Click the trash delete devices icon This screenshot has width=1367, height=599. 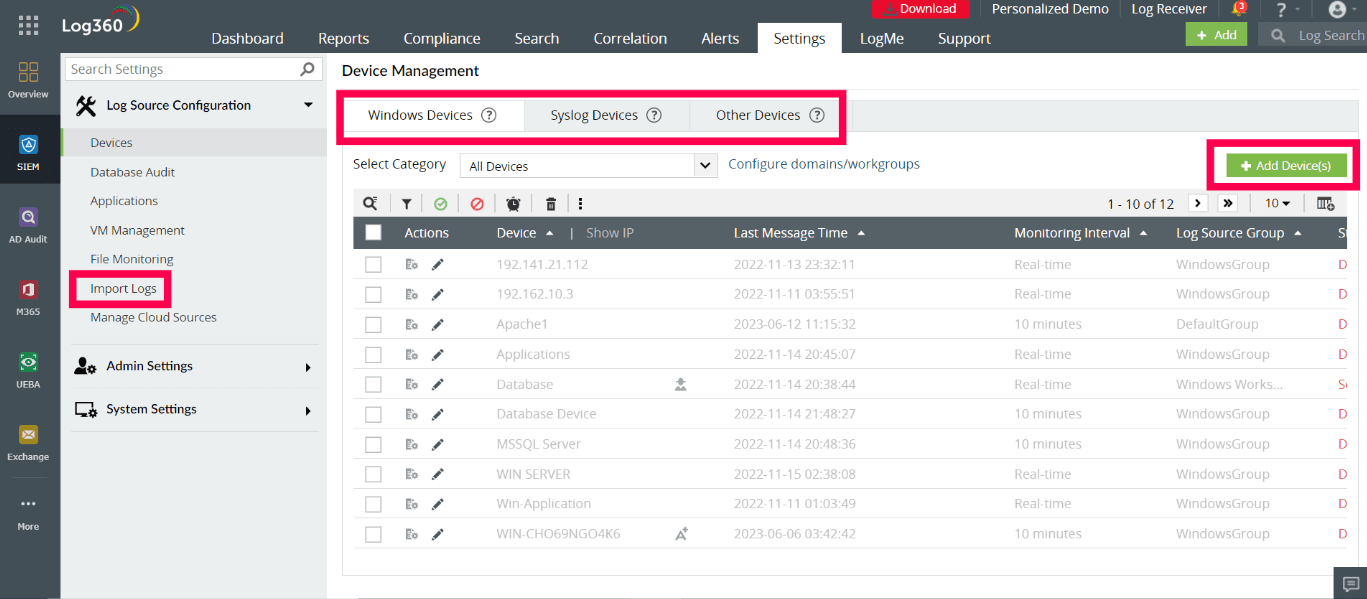pyautogui.click(x=551, y=204)
